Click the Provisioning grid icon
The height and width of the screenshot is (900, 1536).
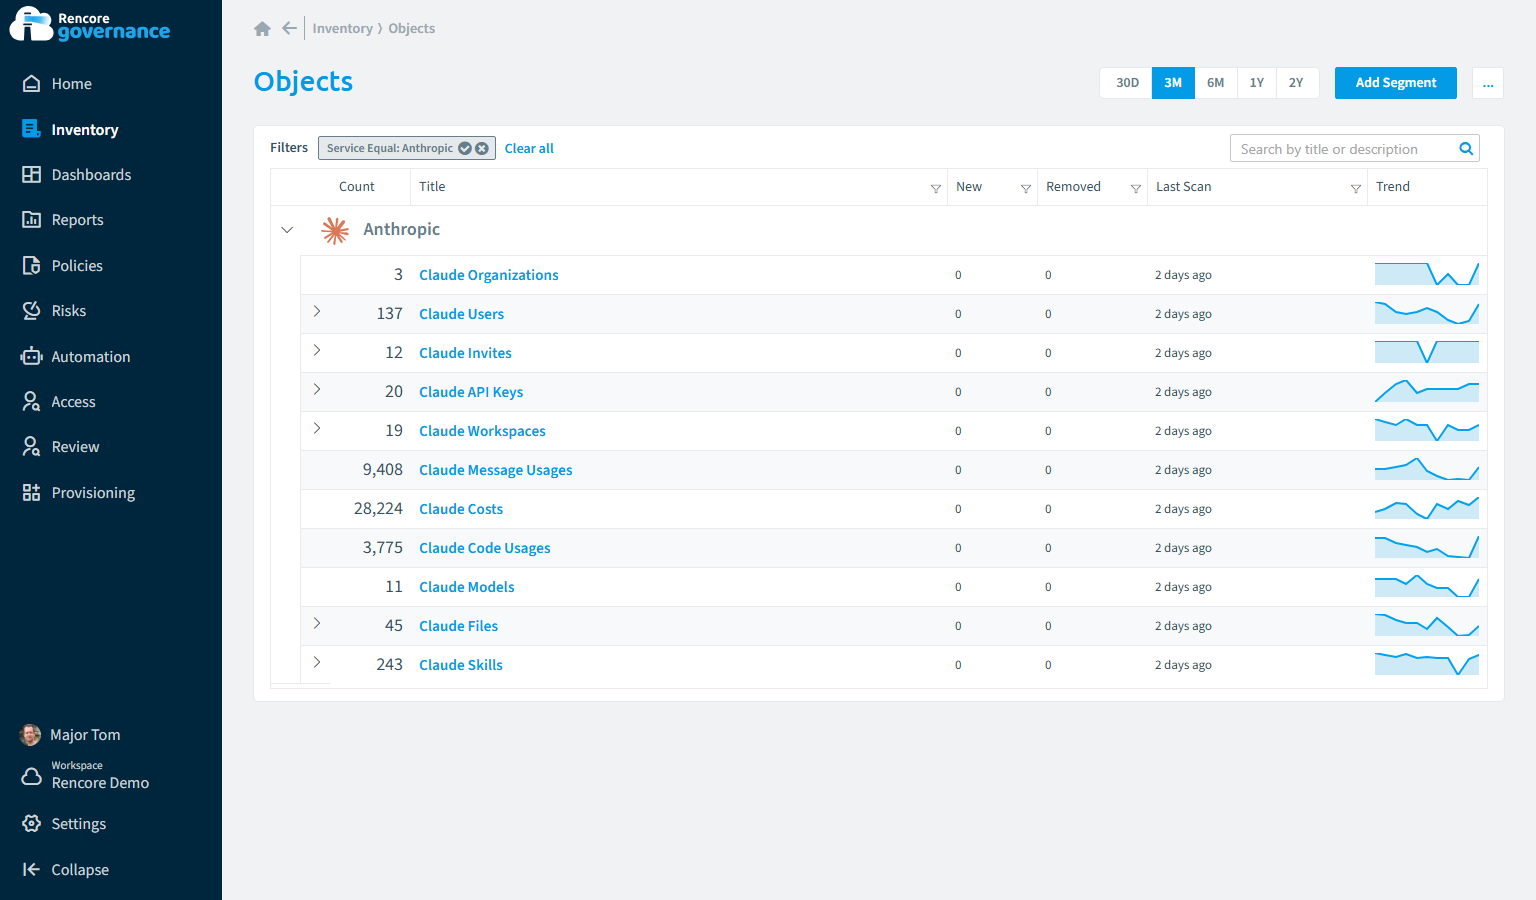32,493
